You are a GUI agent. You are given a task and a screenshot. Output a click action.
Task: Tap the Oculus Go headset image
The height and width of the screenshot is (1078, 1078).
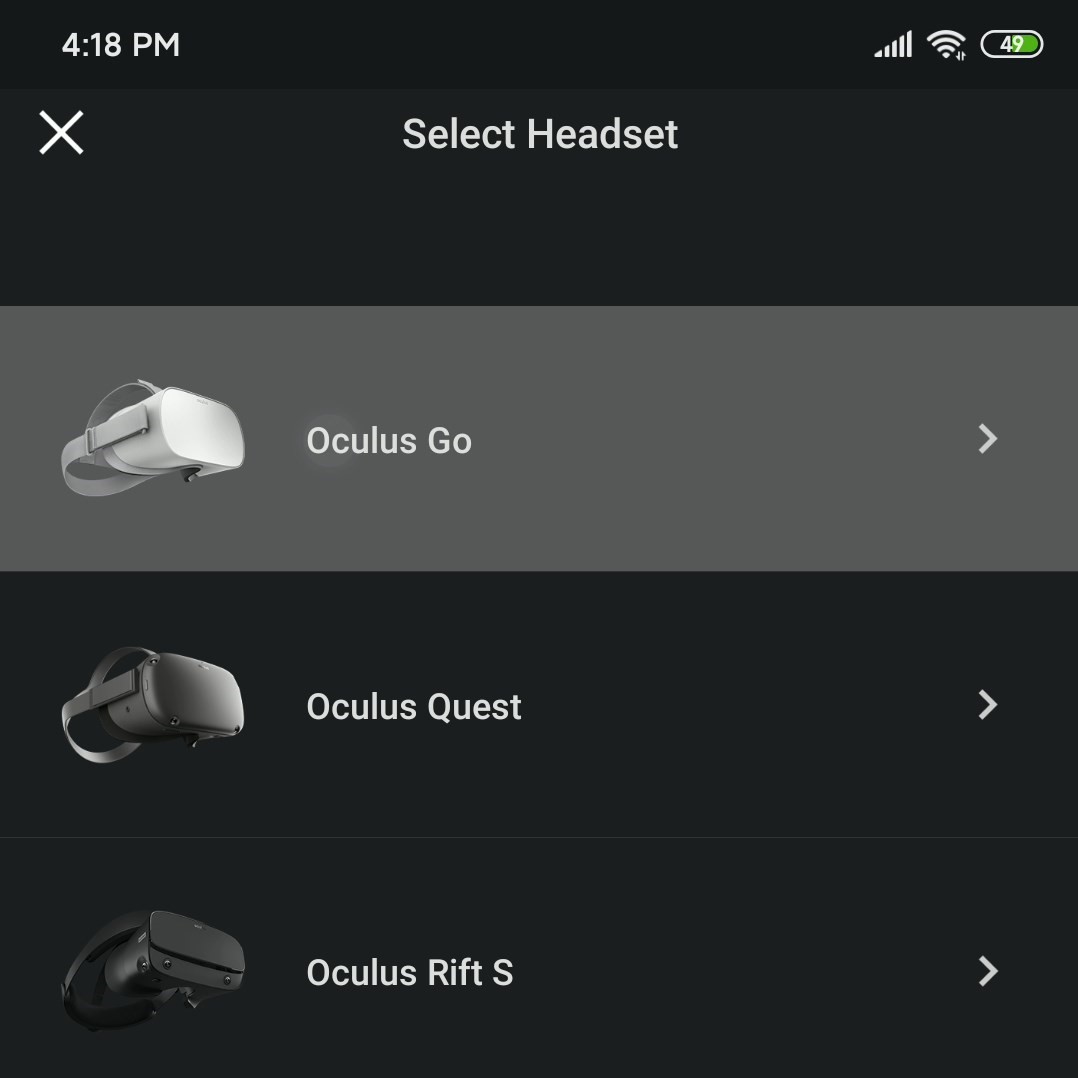pyautogui.click(x=153, y=437)
